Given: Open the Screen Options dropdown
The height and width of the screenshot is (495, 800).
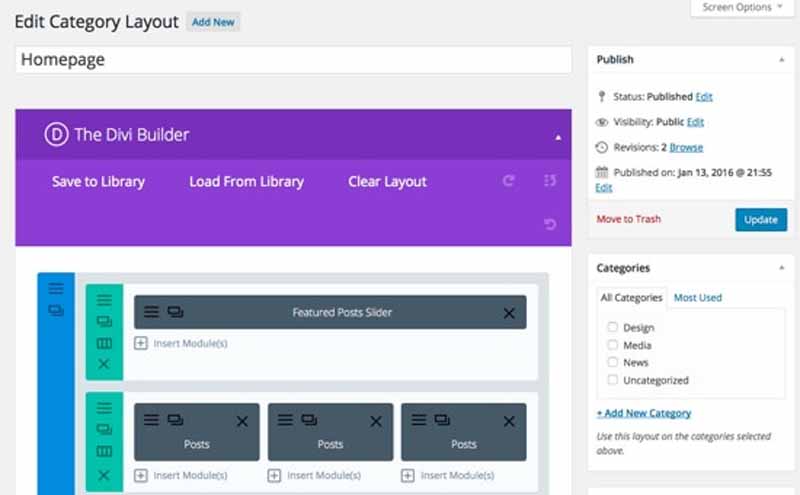Looking at the screenshot, I should (742, 8).
